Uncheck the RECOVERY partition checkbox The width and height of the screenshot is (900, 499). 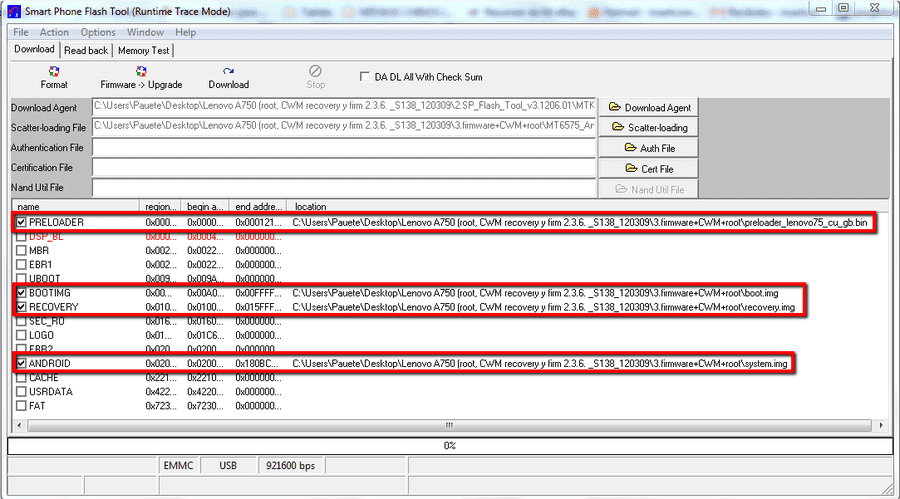(21, 307)
